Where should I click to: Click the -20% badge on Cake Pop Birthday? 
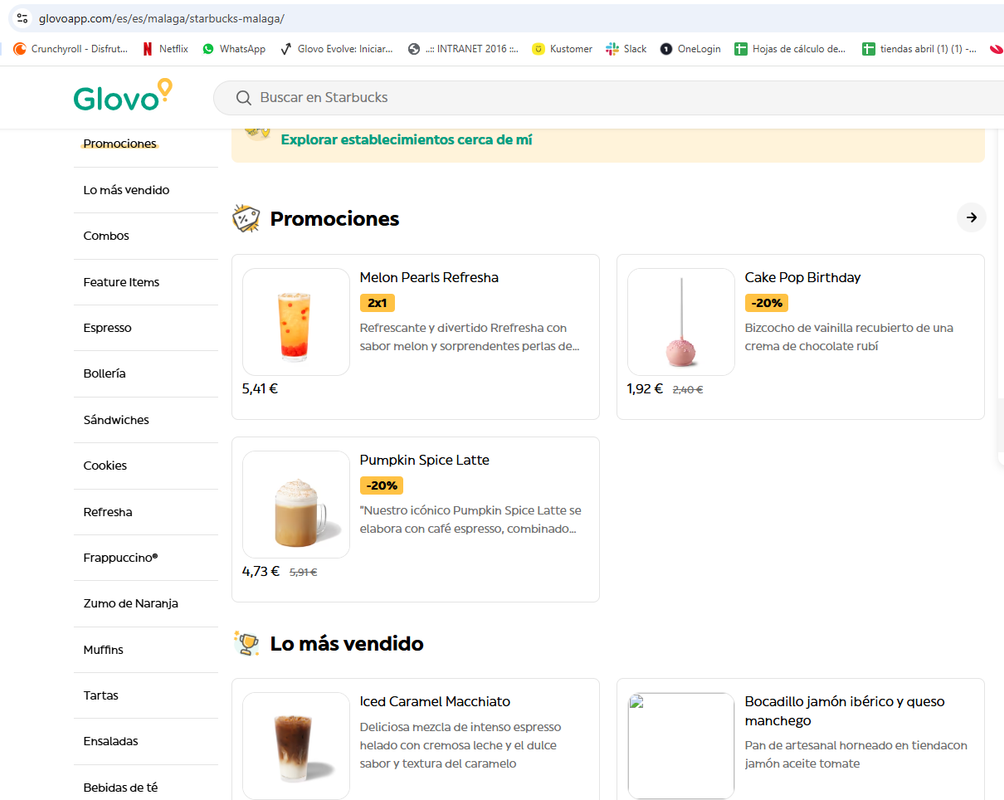(766, 303)
